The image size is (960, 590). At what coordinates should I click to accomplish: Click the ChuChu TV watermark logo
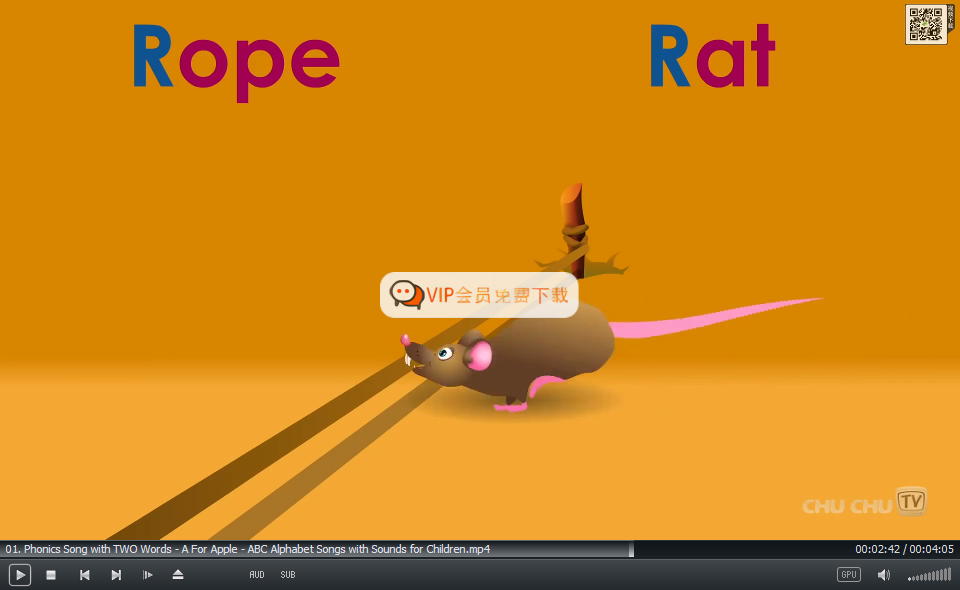tap(865, 504)
